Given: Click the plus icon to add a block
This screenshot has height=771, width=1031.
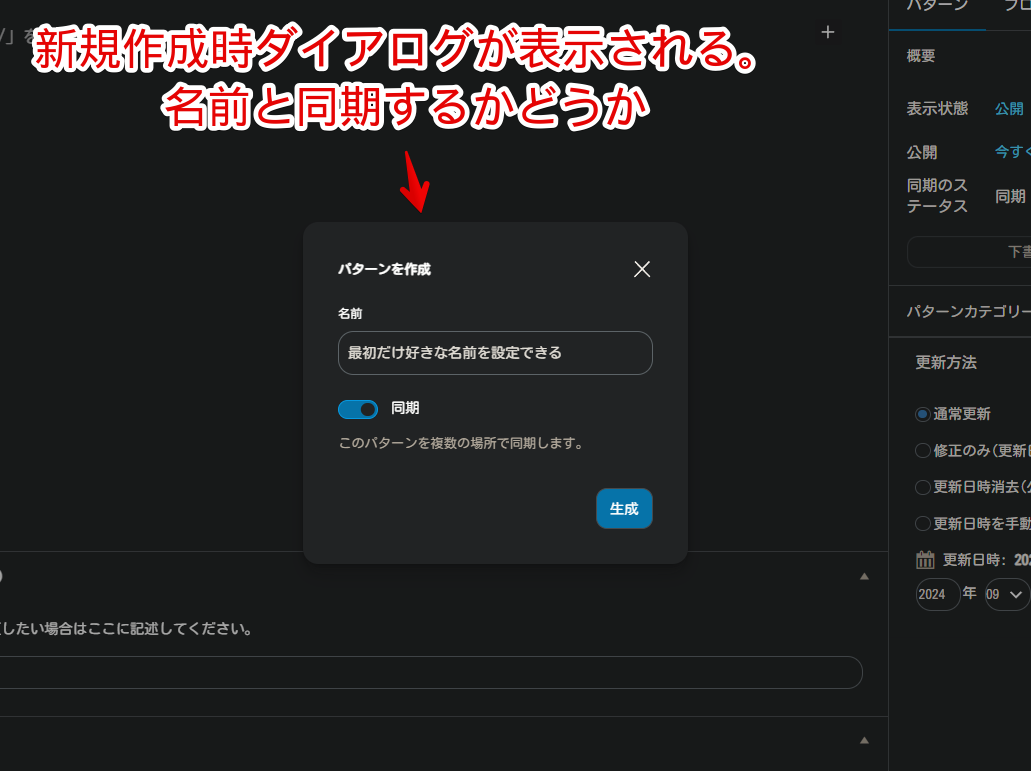Looking at the screenshot, I should click(828, 32).
